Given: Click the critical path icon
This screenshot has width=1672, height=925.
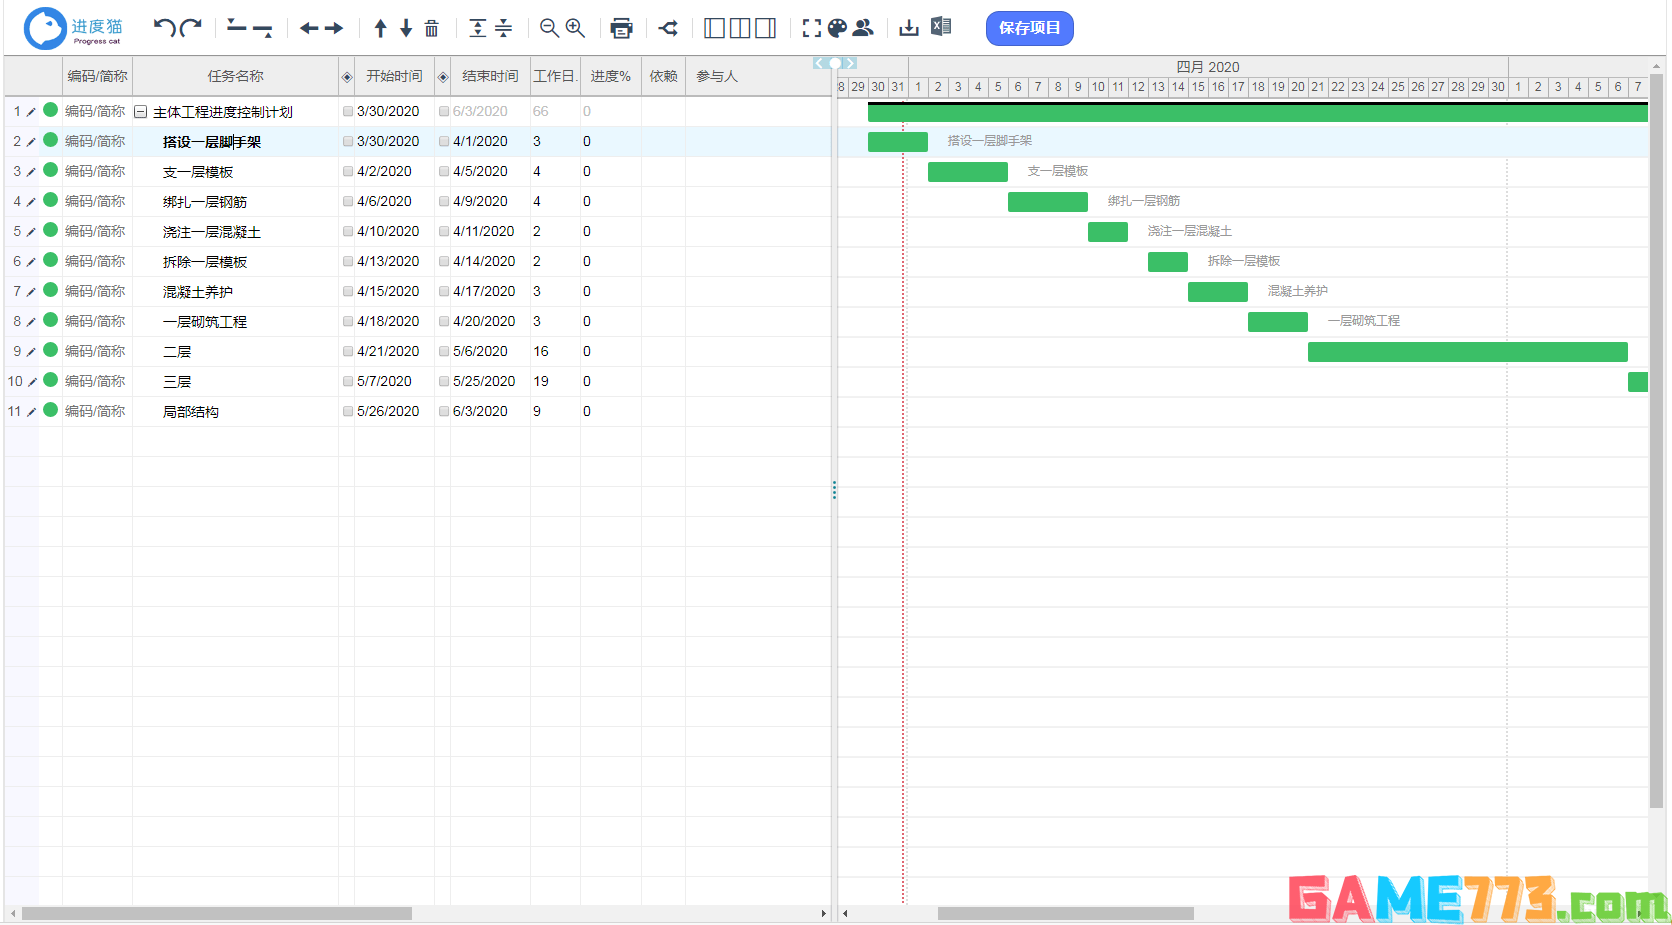Looking at the screenshot, I should [669, 28].
